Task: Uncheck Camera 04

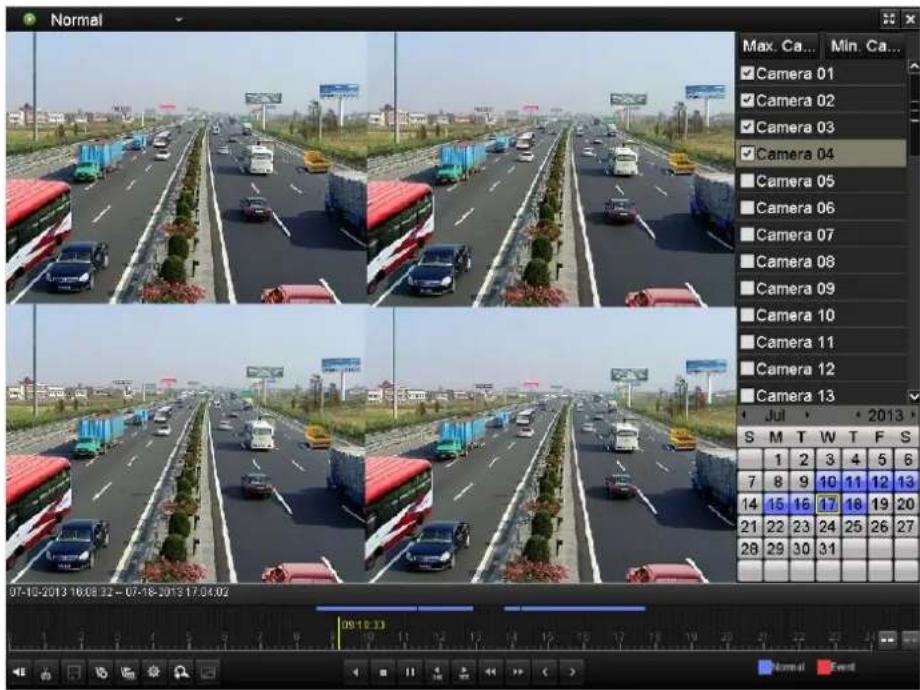Action: tap(747, 153)
